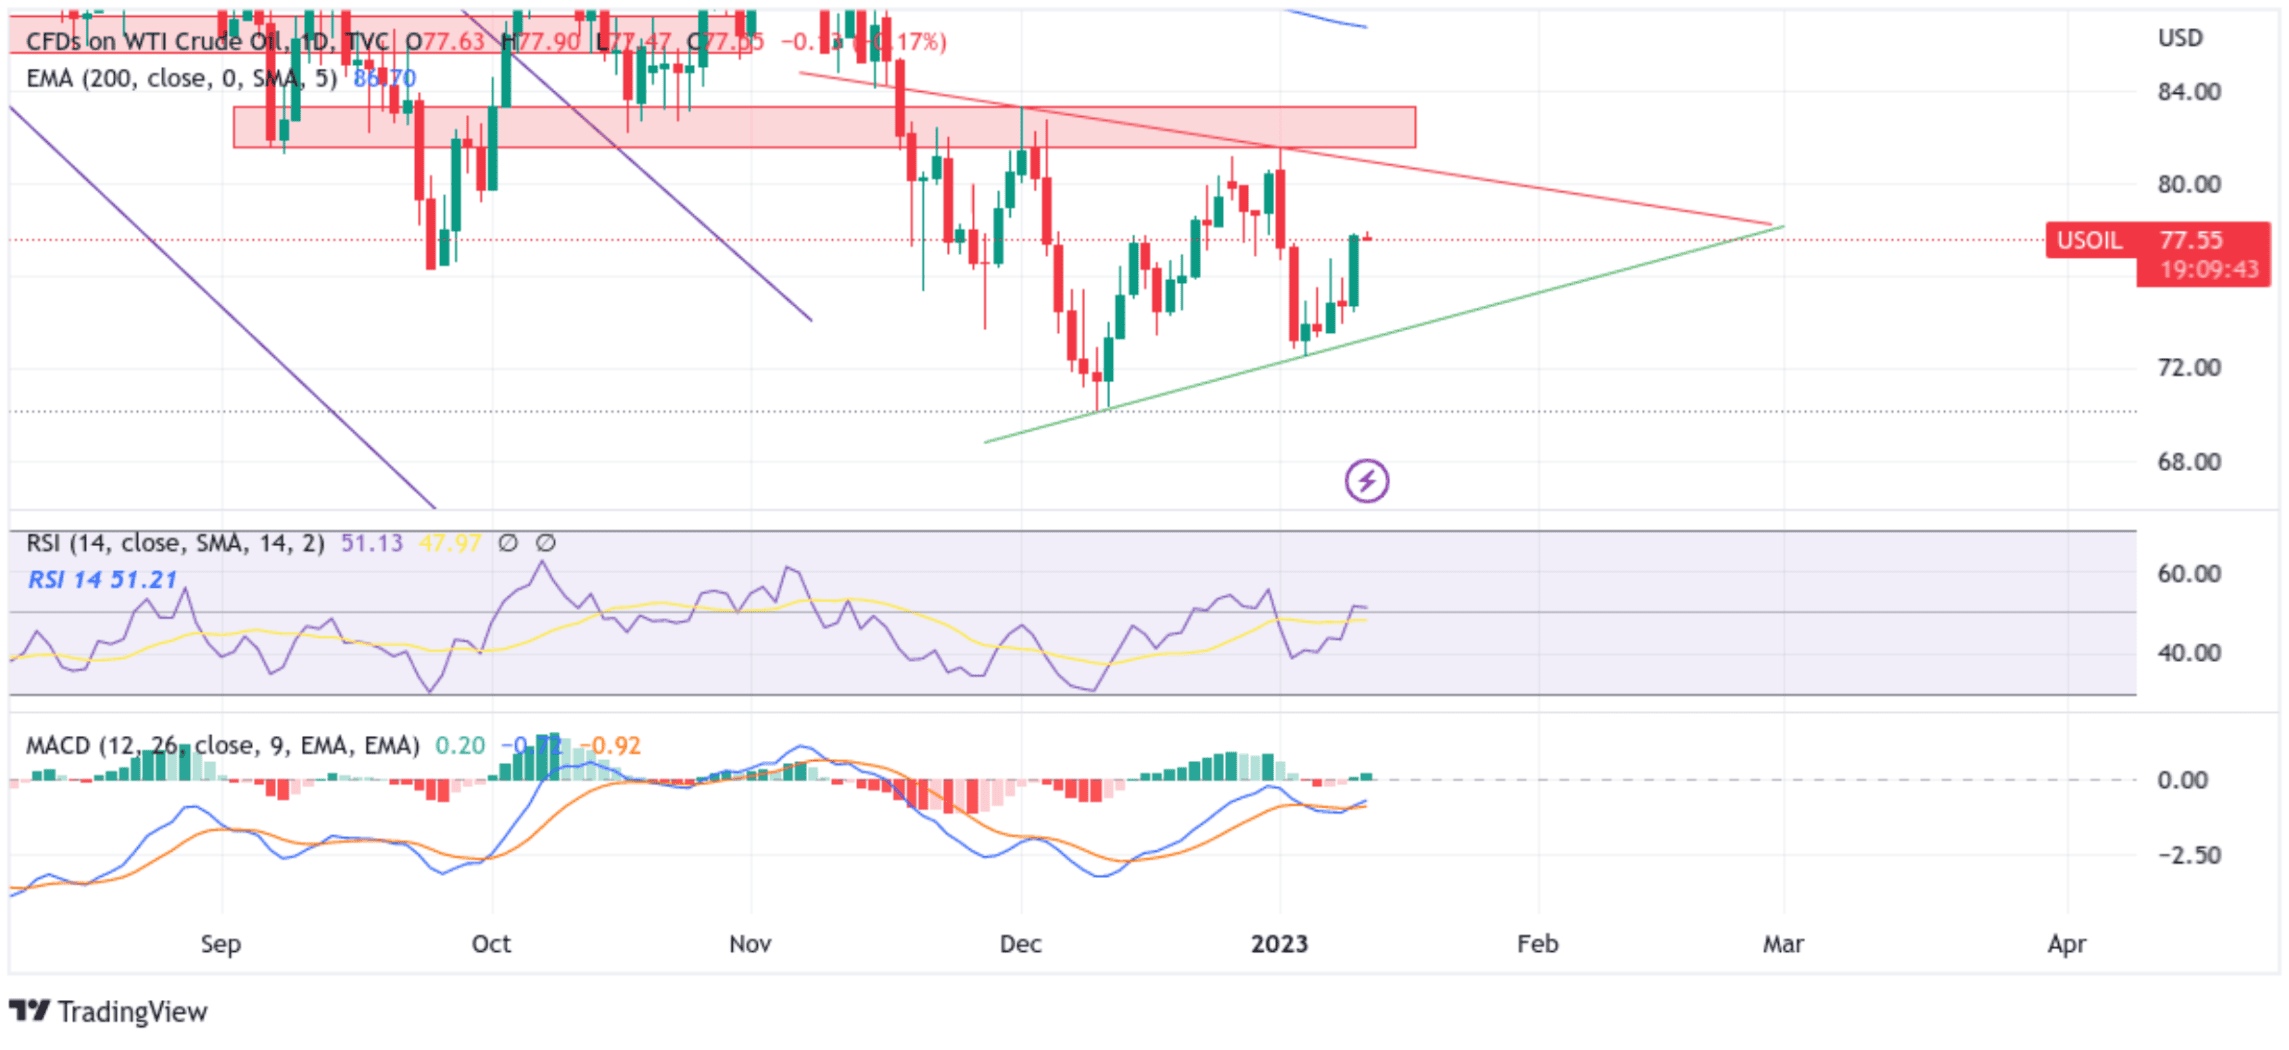Click the 72.00 price axis label

tap(2189, 368)
